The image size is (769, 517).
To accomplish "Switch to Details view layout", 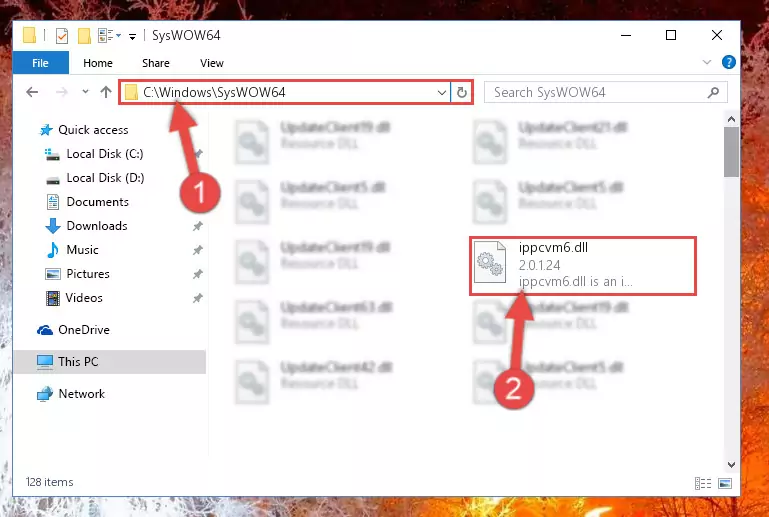I will coord(703,484).
